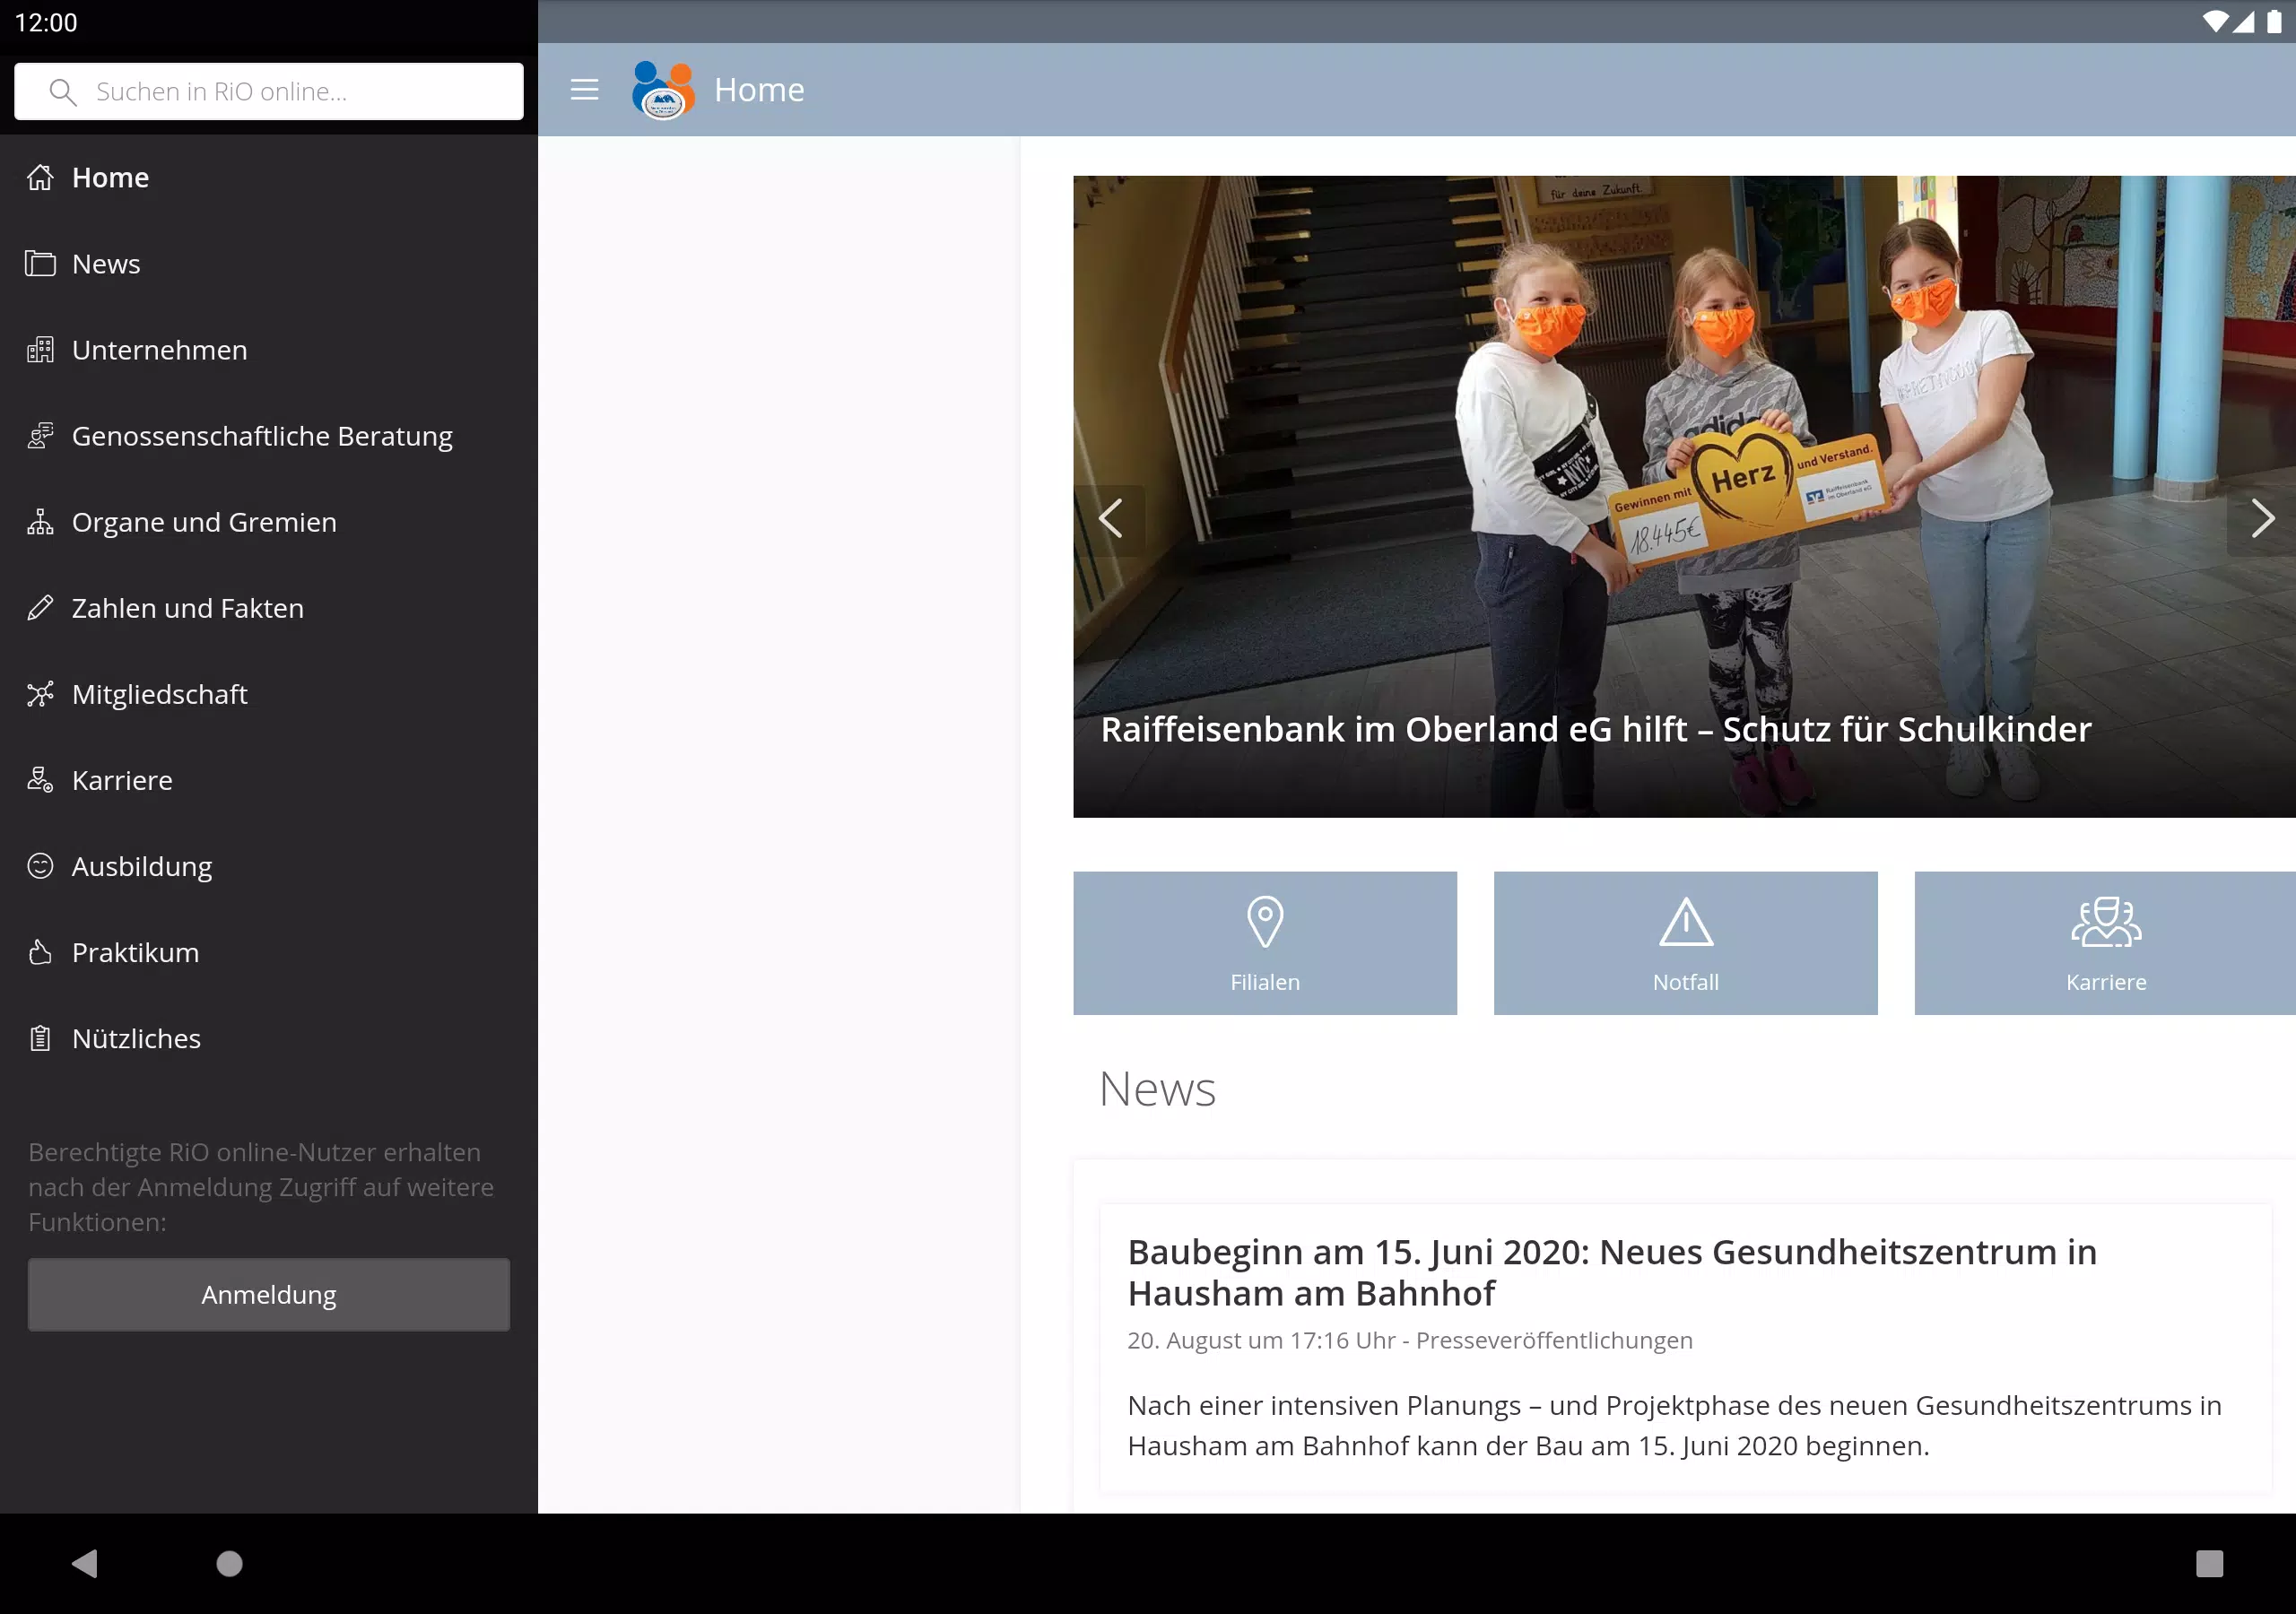Open the News menu entry in sidebar
This screenshot has height=1614, width=2296.
pos(268,264)
